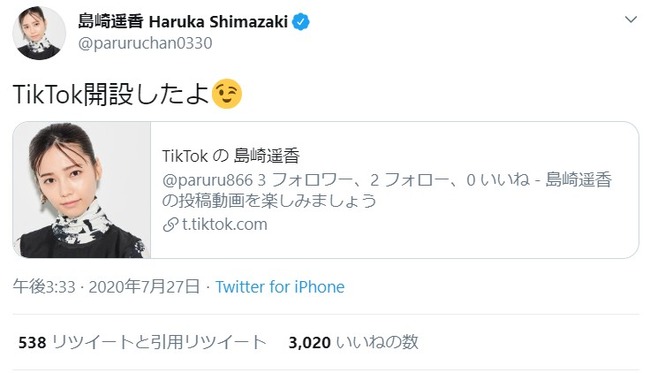Open the 午後3:33 timestamp
650x373 pixels.
[x=44, y=287]
